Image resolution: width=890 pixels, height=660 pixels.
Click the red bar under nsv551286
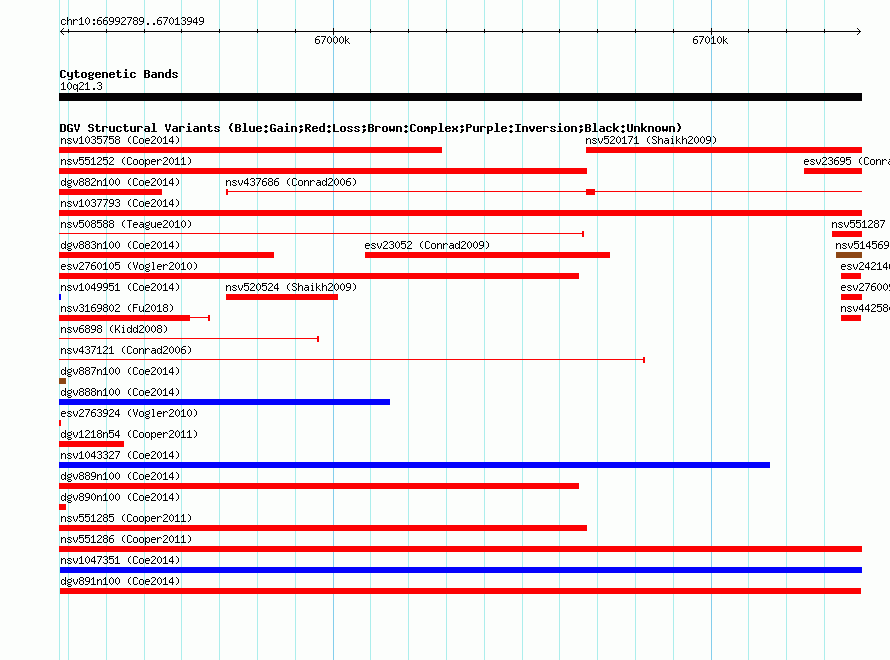460,549
